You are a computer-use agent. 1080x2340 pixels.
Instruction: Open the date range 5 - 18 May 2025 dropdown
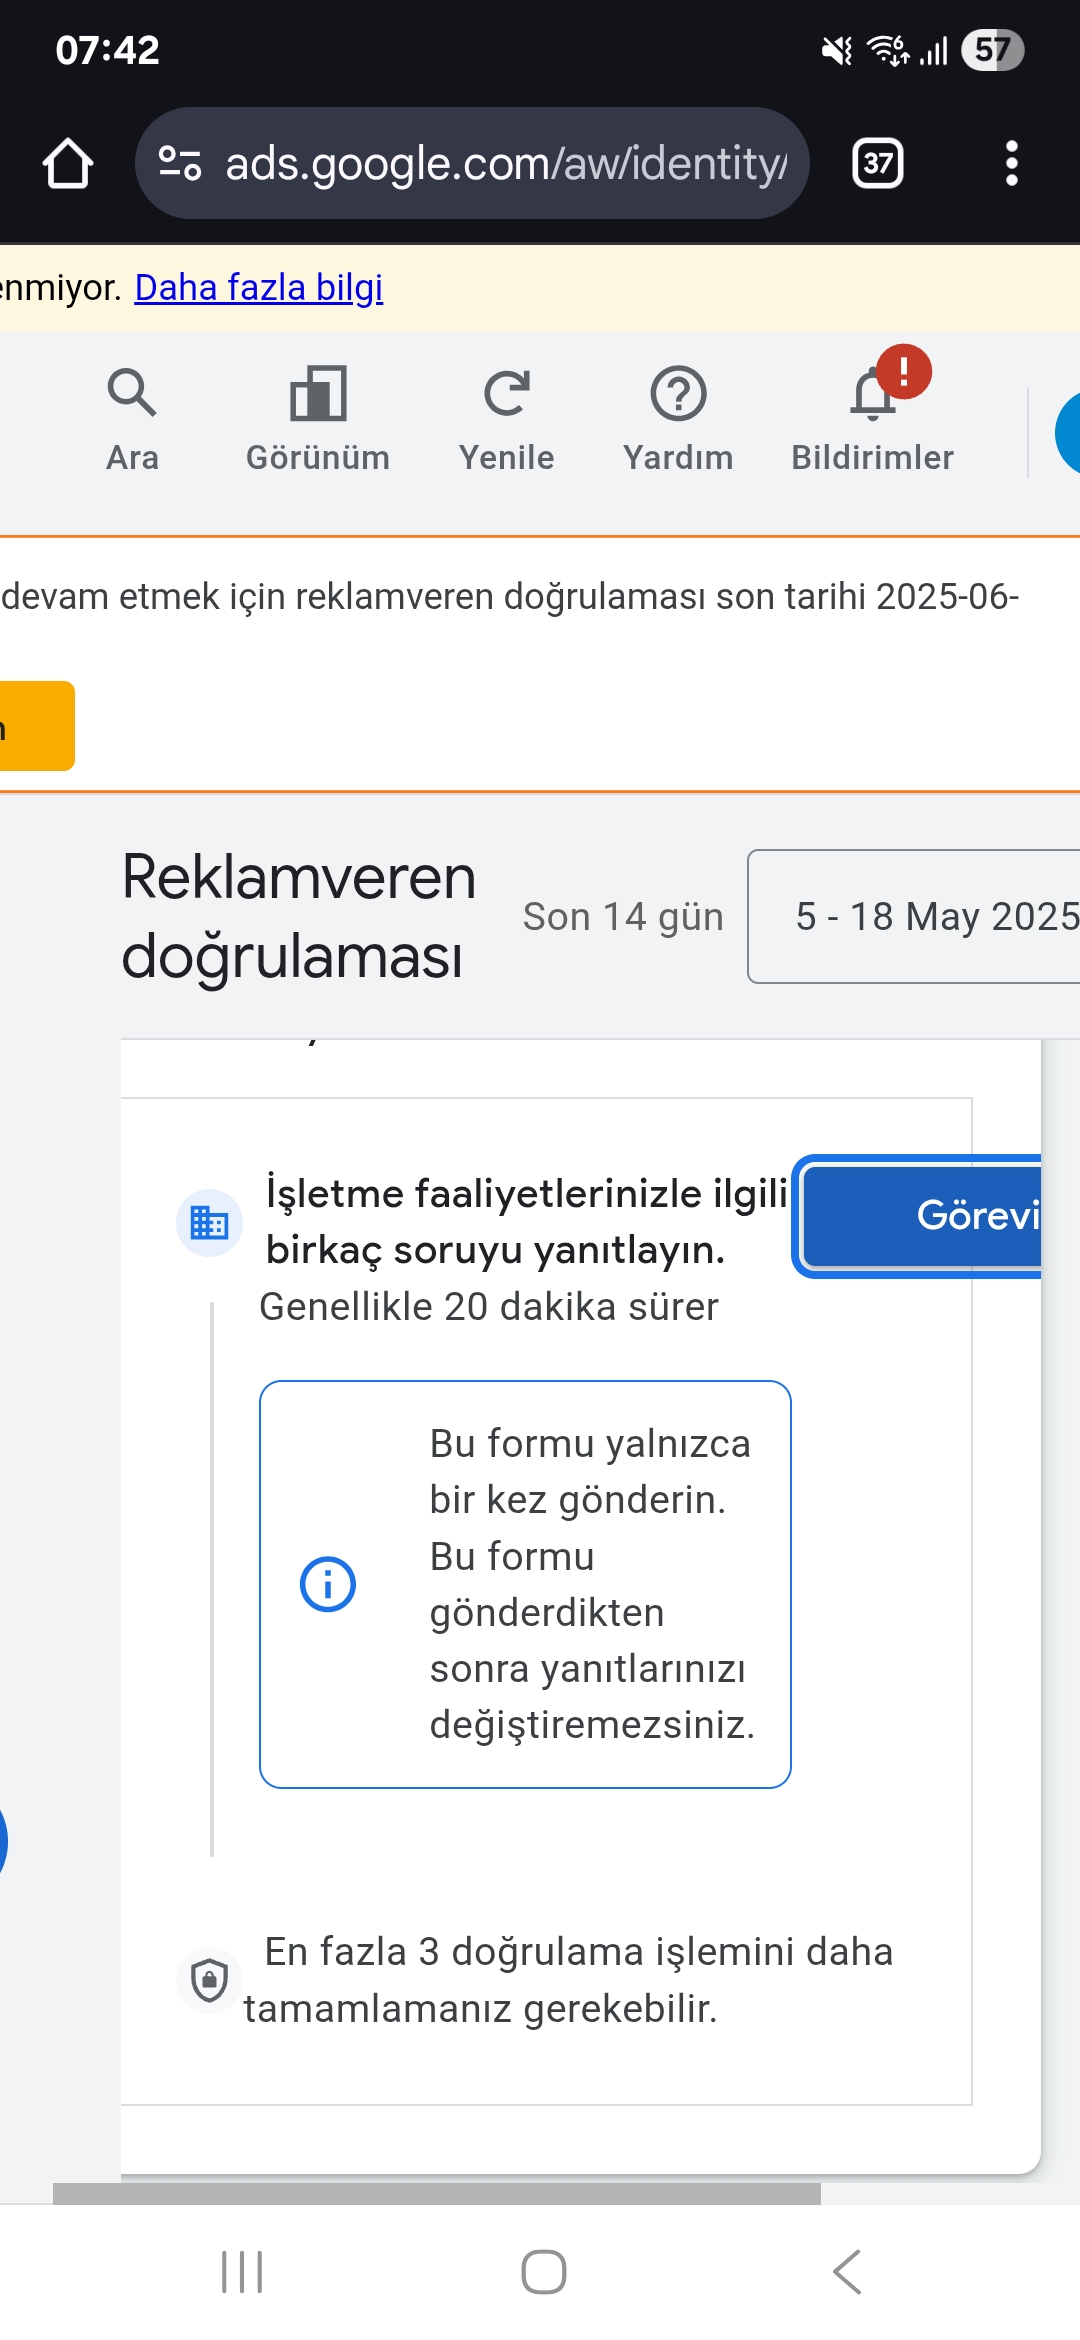pos(914,916)
